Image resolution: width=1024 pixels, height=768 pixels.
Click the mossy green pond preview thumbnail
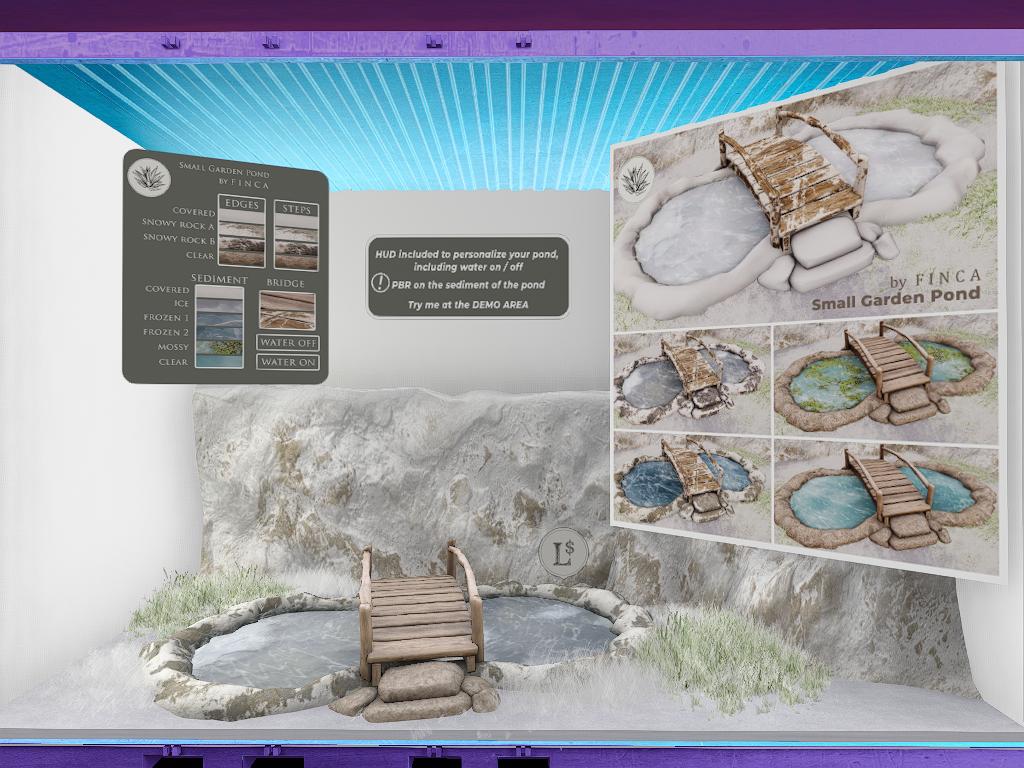885,375
